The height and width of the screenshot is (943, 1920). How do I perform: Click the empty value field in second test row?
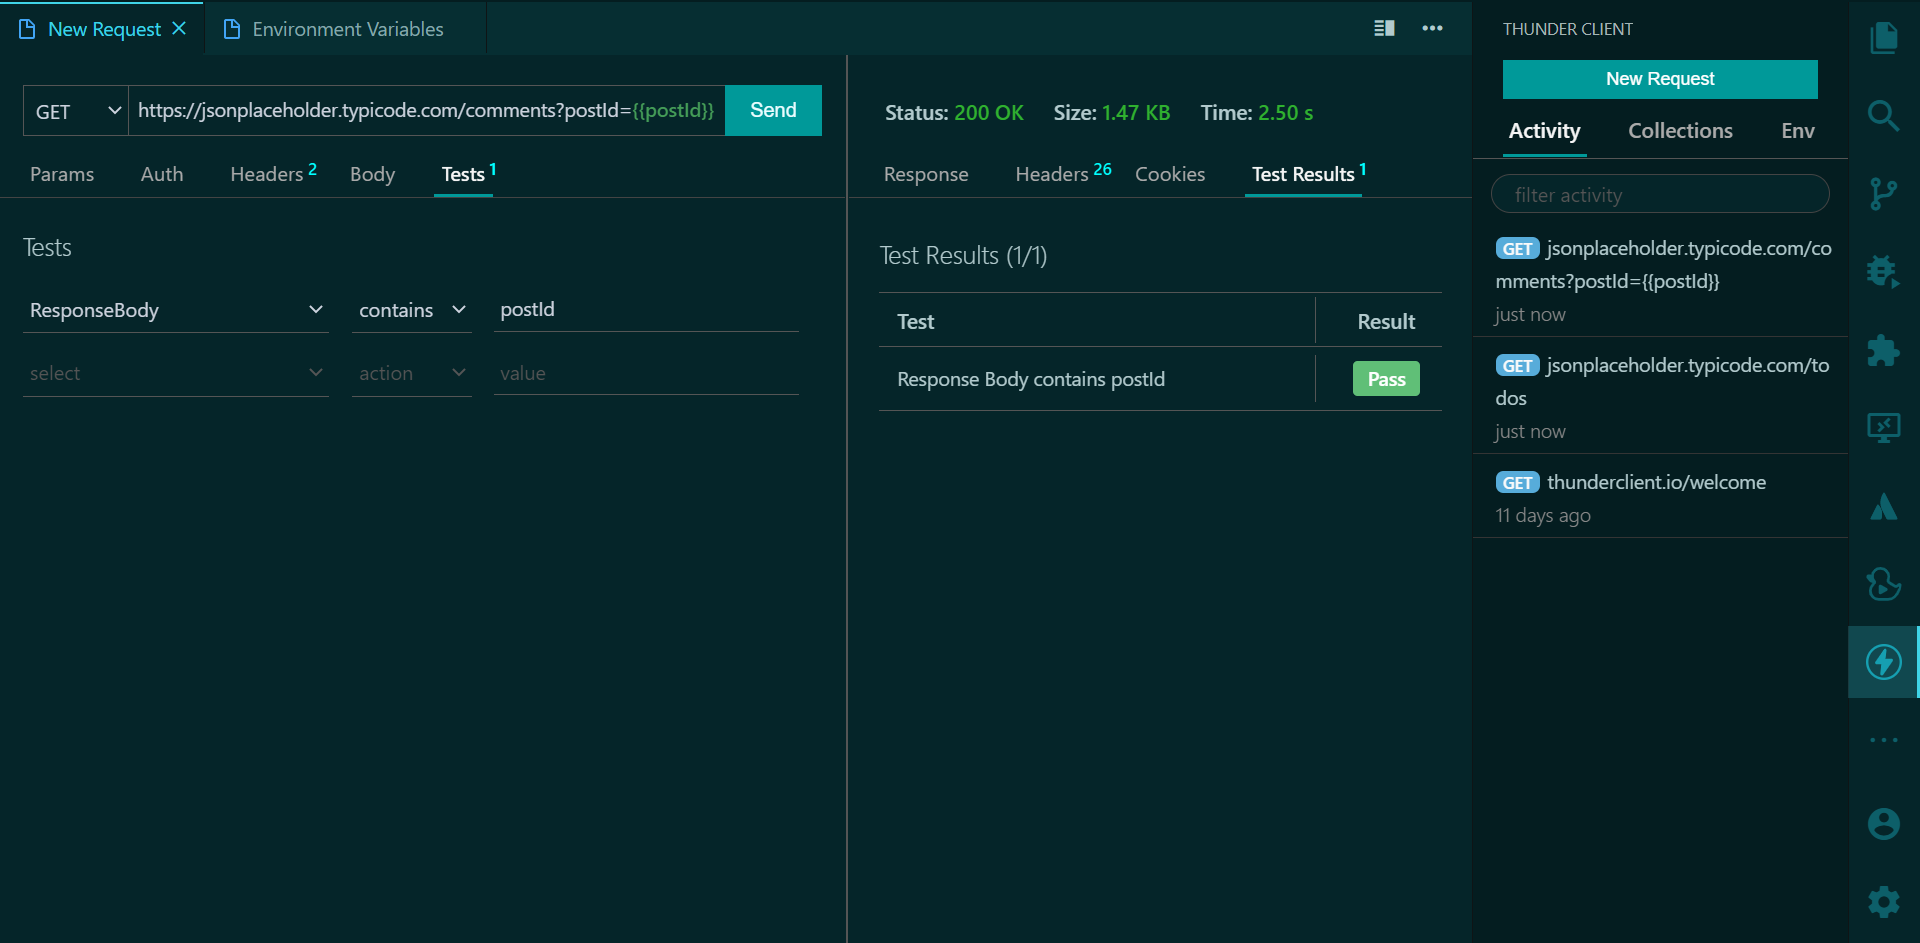[646, 373]
